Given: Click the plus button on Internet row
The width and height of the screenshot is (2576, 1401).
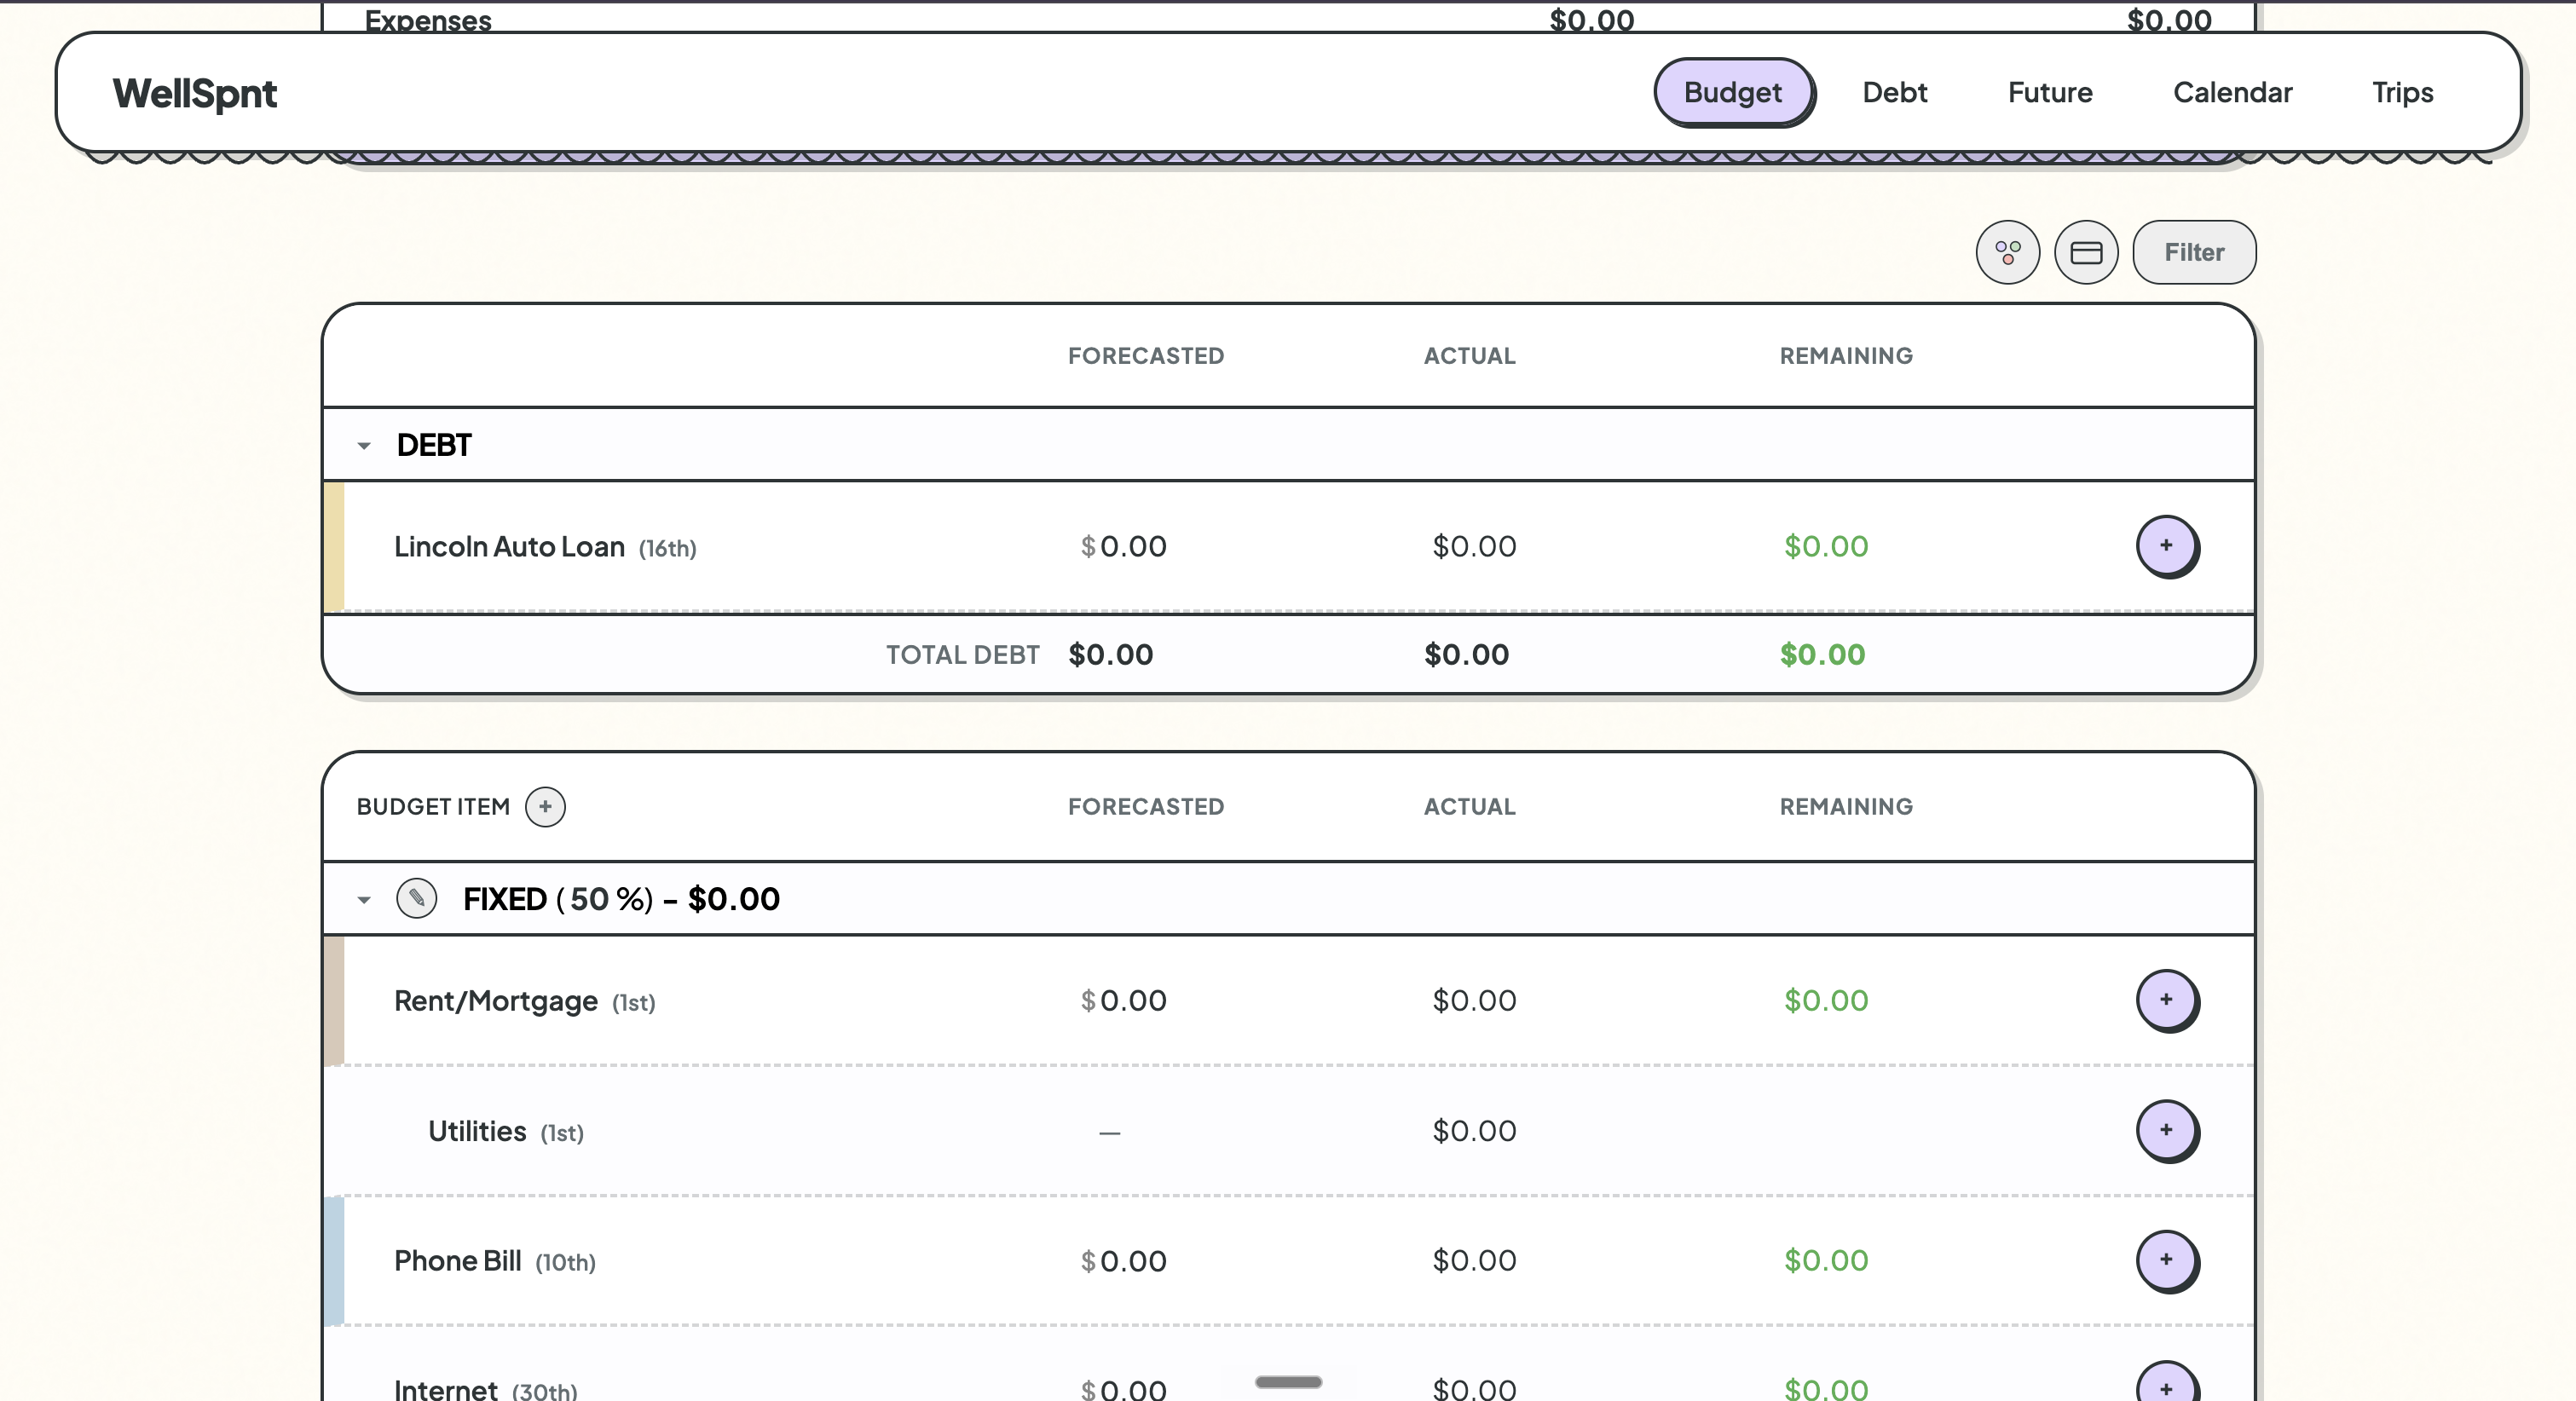Looking at the screenshot, I should [2167, 1385].
